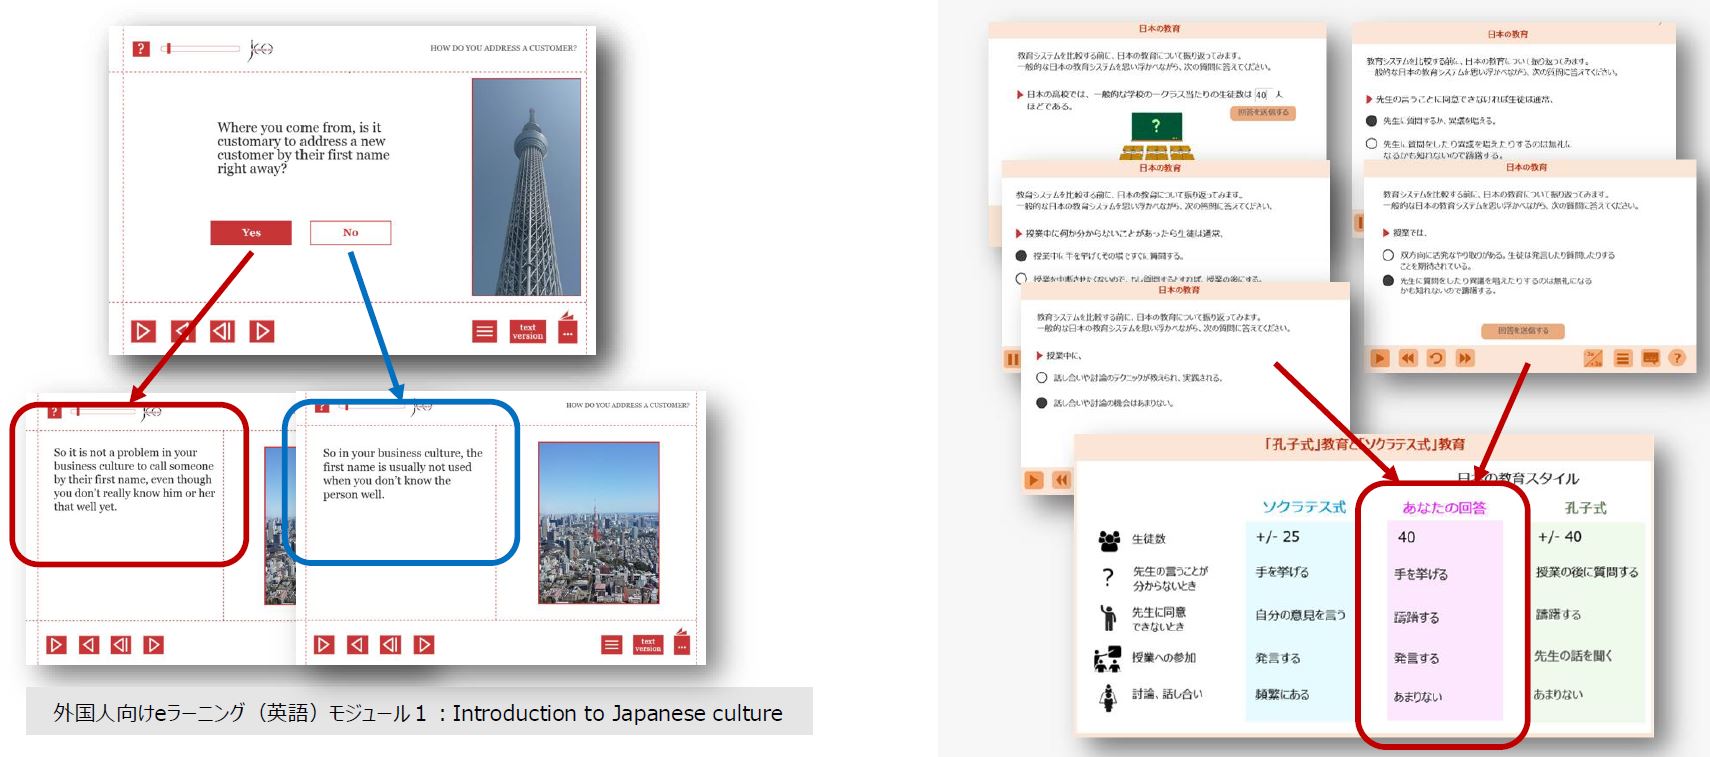Click the orange pause button at the edge of the middle-left slide
Viewport: 1710px width, 757px height.
coord(1012,359)
